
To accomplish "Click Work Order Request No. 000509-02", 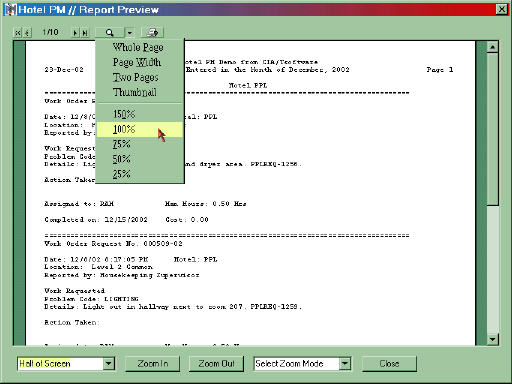I will pos(114,244).
